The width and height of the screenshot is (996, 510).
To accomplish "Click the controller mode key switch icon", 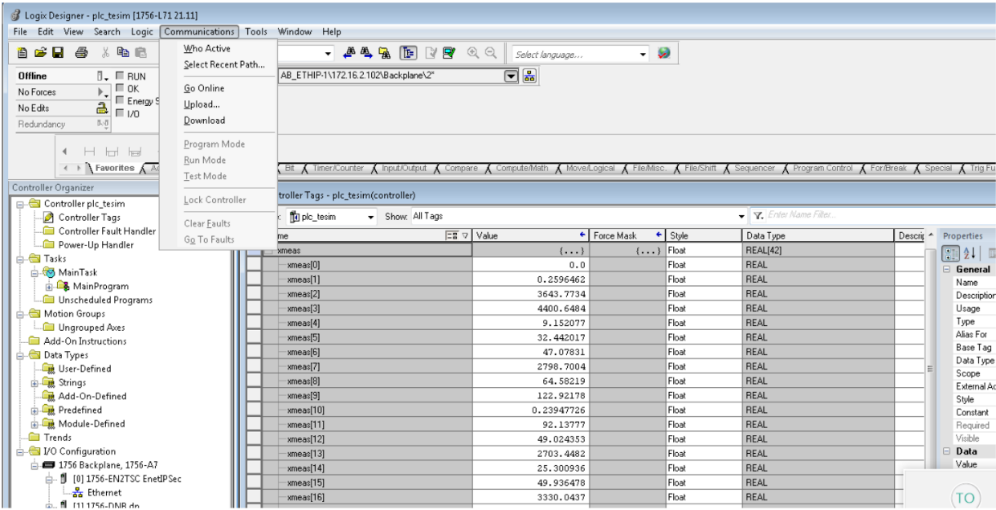I will click(x=103, y=76).
